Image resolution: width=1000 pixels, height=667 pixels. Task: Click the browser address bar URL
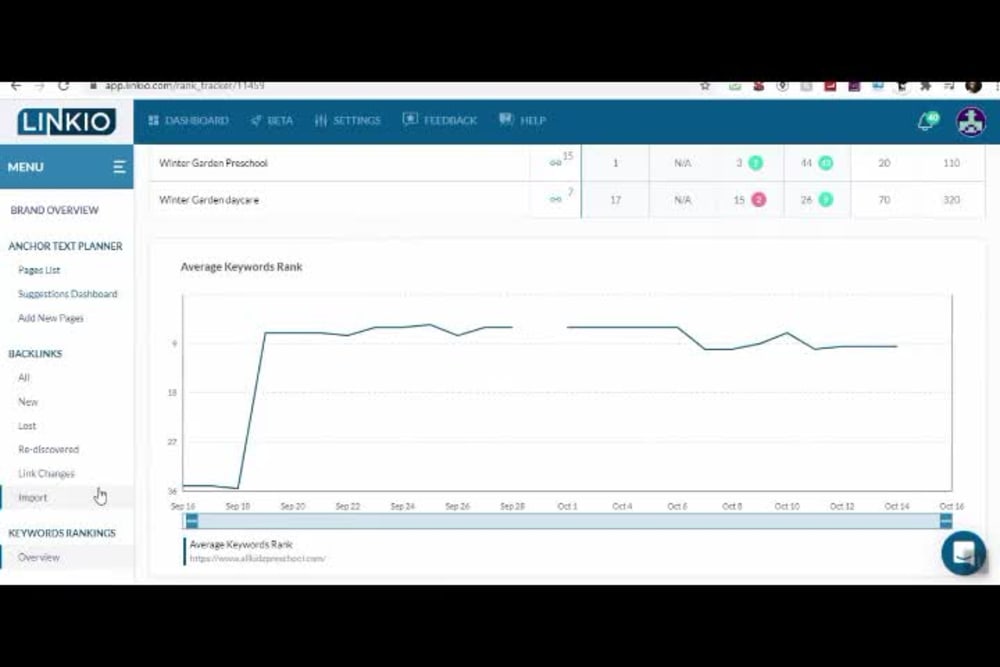(184, 85)
